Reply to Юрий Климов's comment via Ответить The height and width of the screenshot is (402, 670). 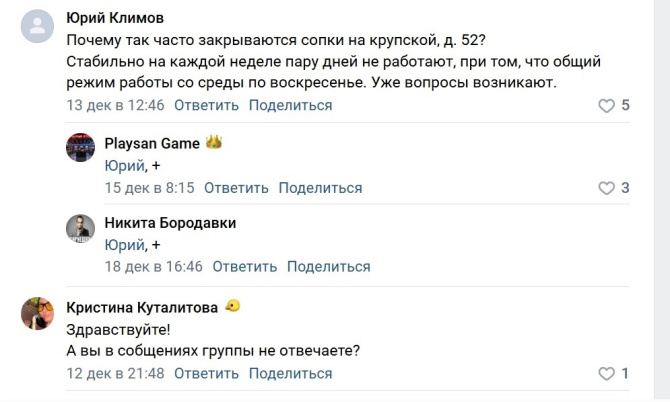[x=206, y=105]
